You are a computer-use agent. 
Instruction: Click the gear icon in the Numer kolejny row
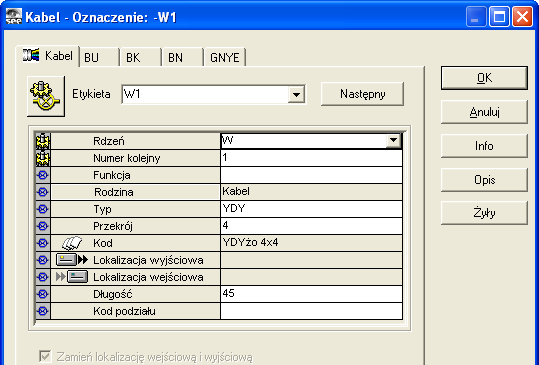[x=43, y=158]
